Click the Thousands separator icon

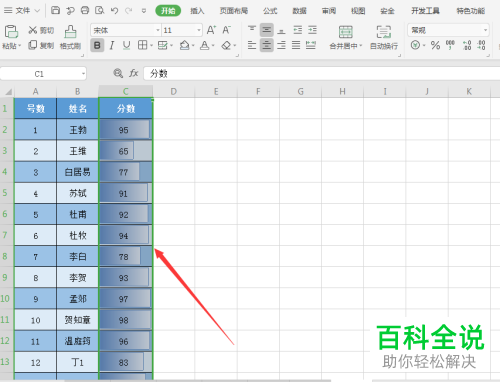(450, 45)
